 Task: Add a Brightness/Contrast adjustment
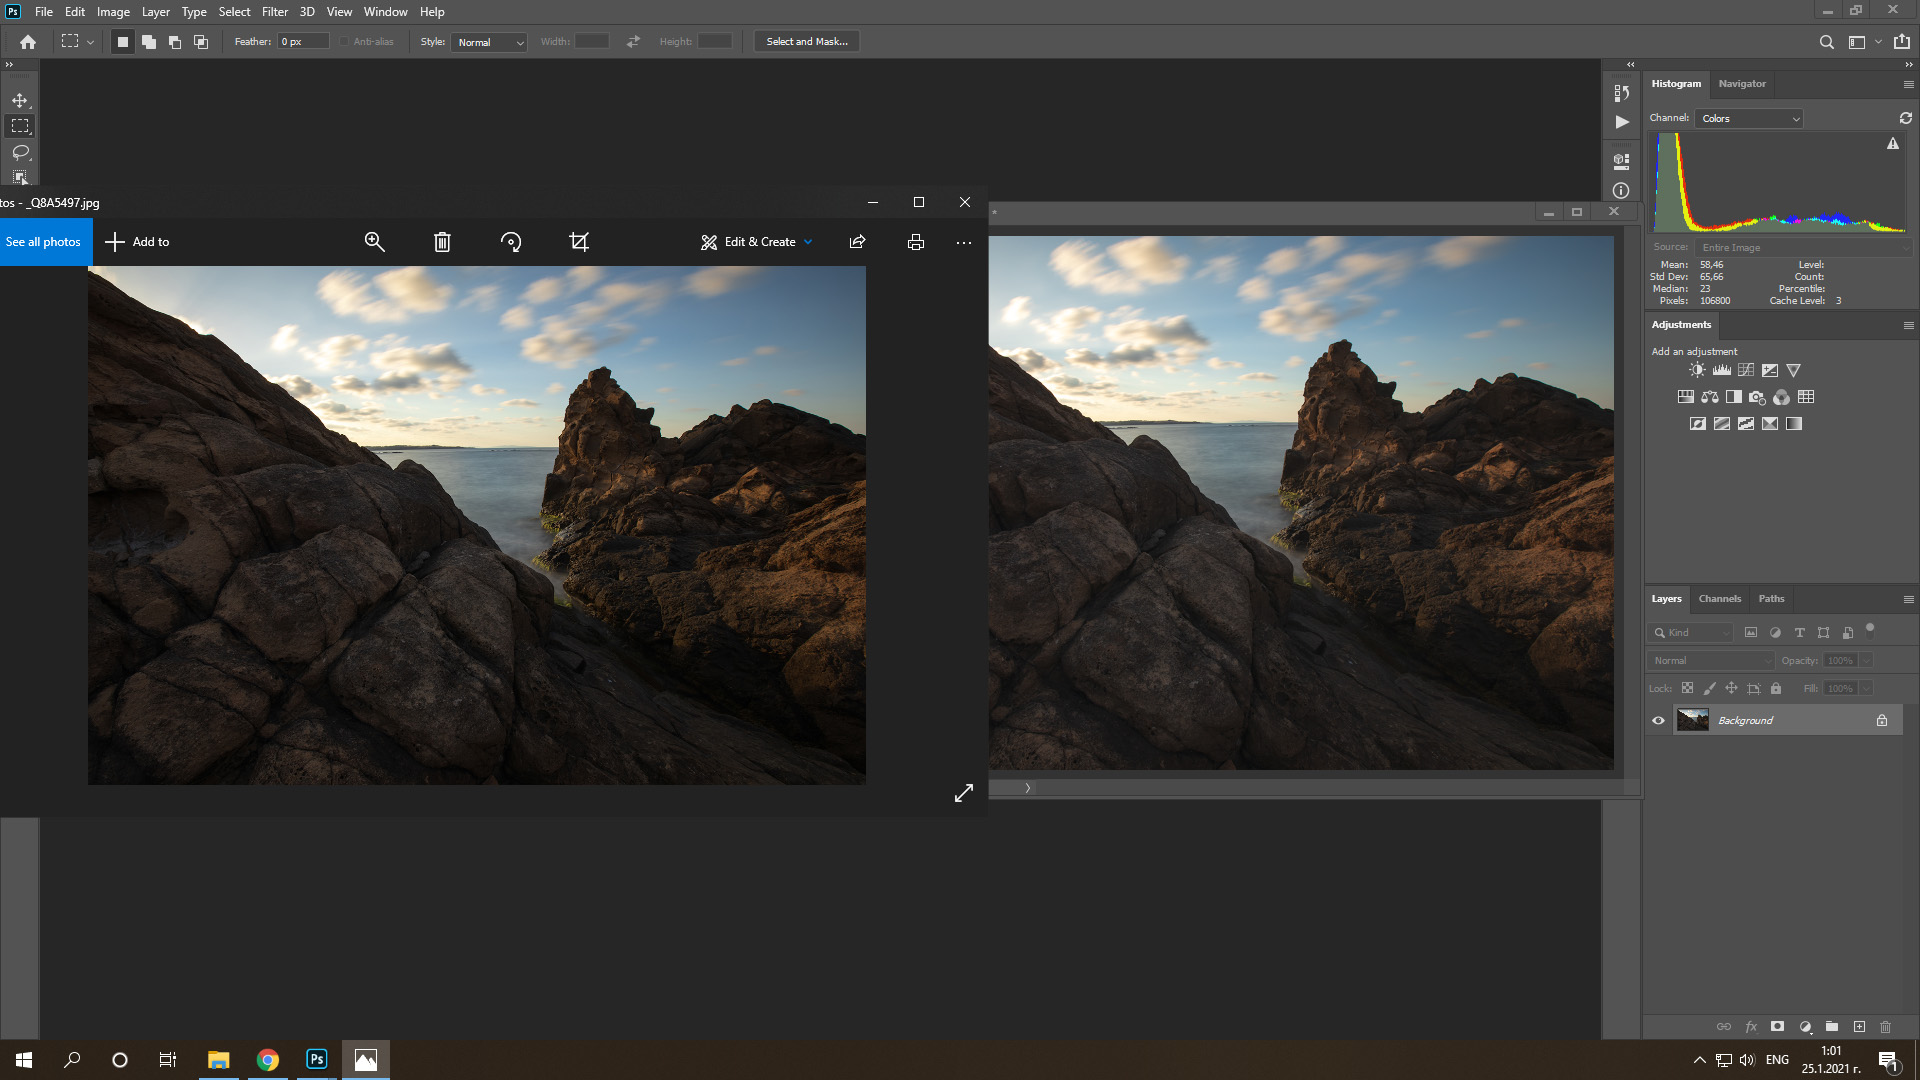pos(1697,369)
